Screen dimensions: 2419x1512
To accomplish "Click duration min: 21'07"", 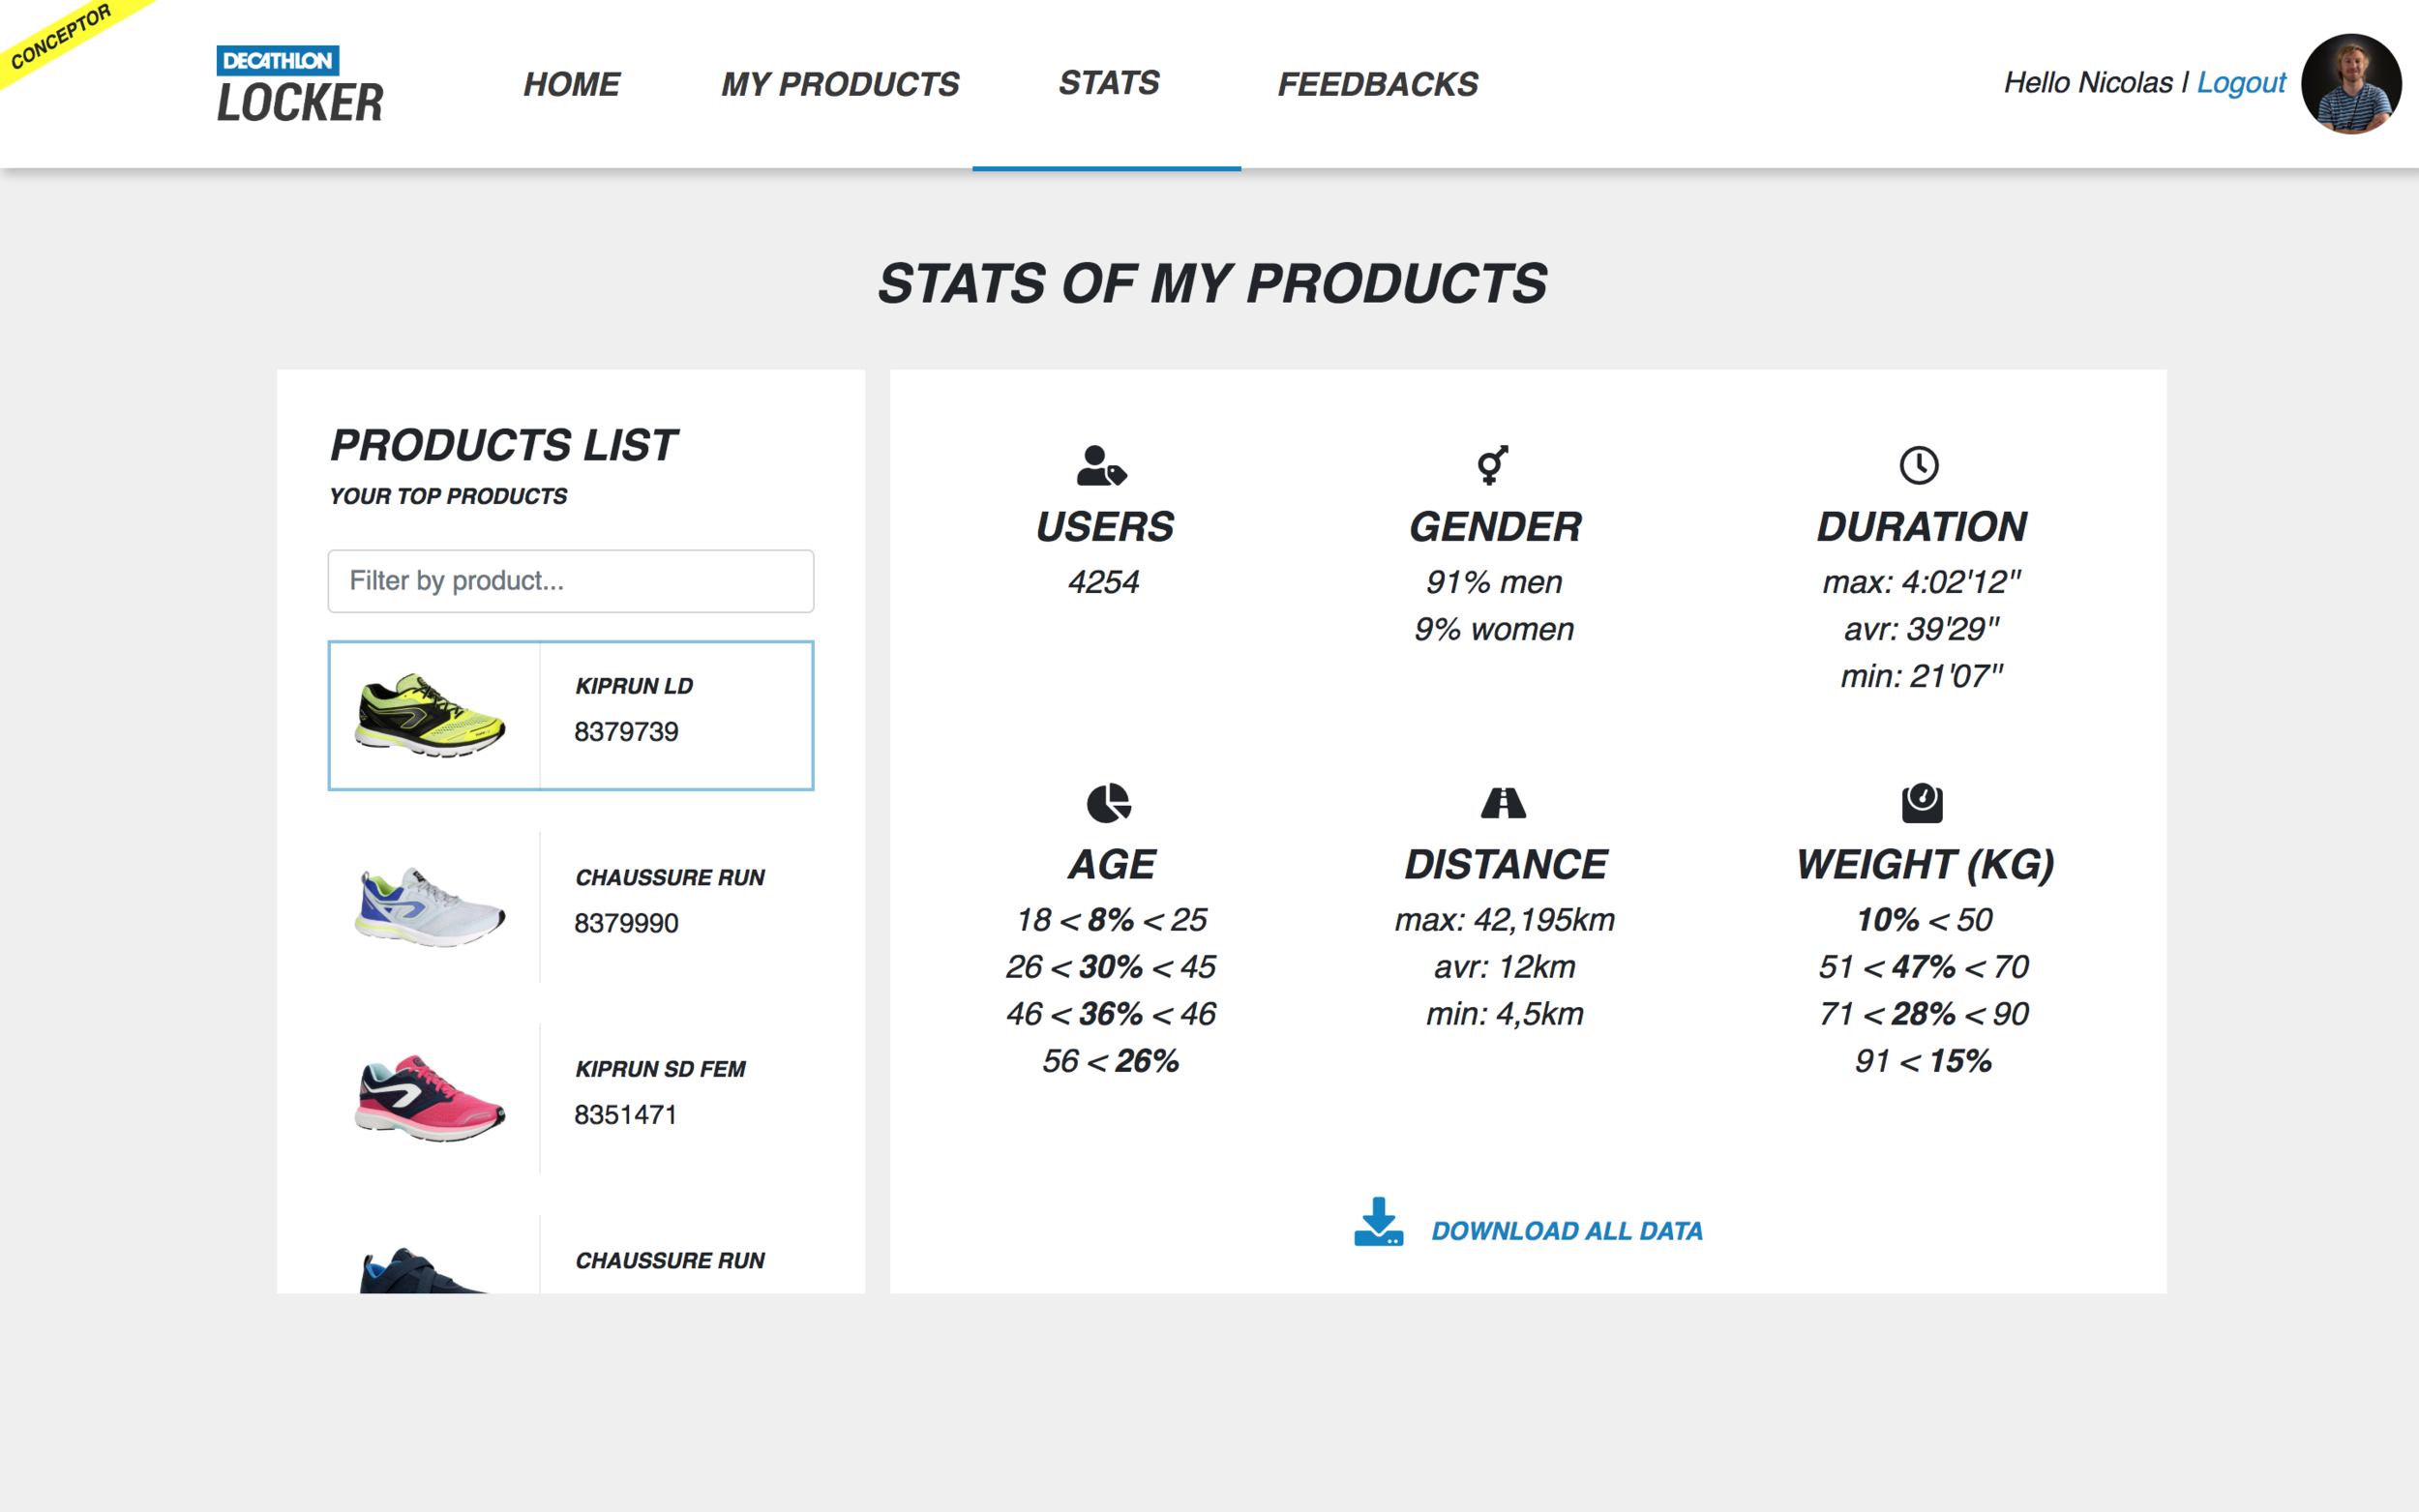I will pyautogui.click(x=1921, y=676).
